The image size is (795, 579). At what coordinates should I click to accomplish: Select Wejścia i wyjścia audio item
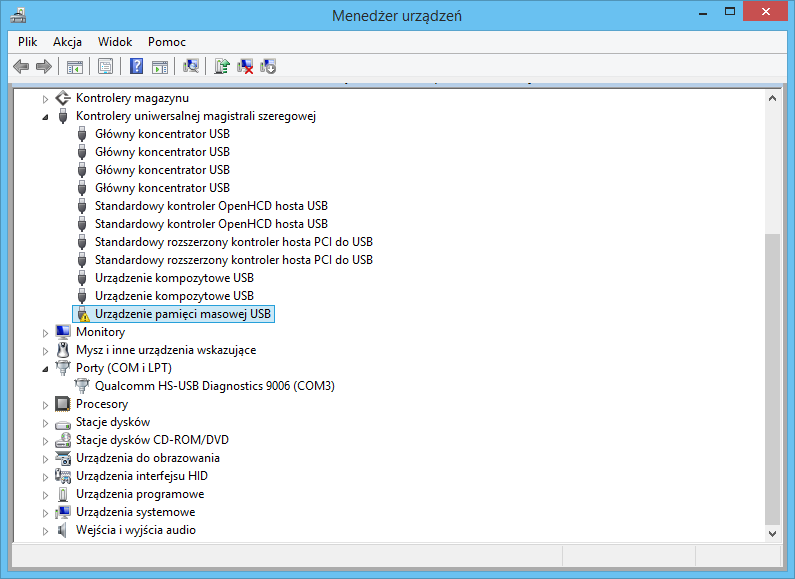135,530
